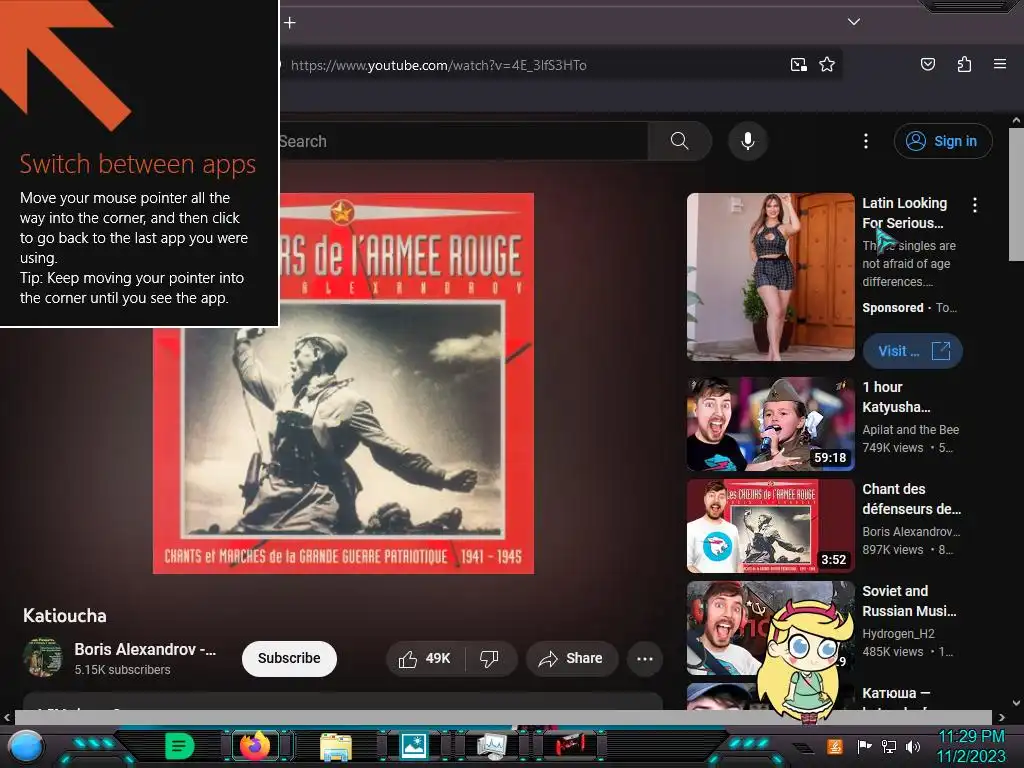
Task: Click the Sign in button
Action: click(x=943, y=141)
